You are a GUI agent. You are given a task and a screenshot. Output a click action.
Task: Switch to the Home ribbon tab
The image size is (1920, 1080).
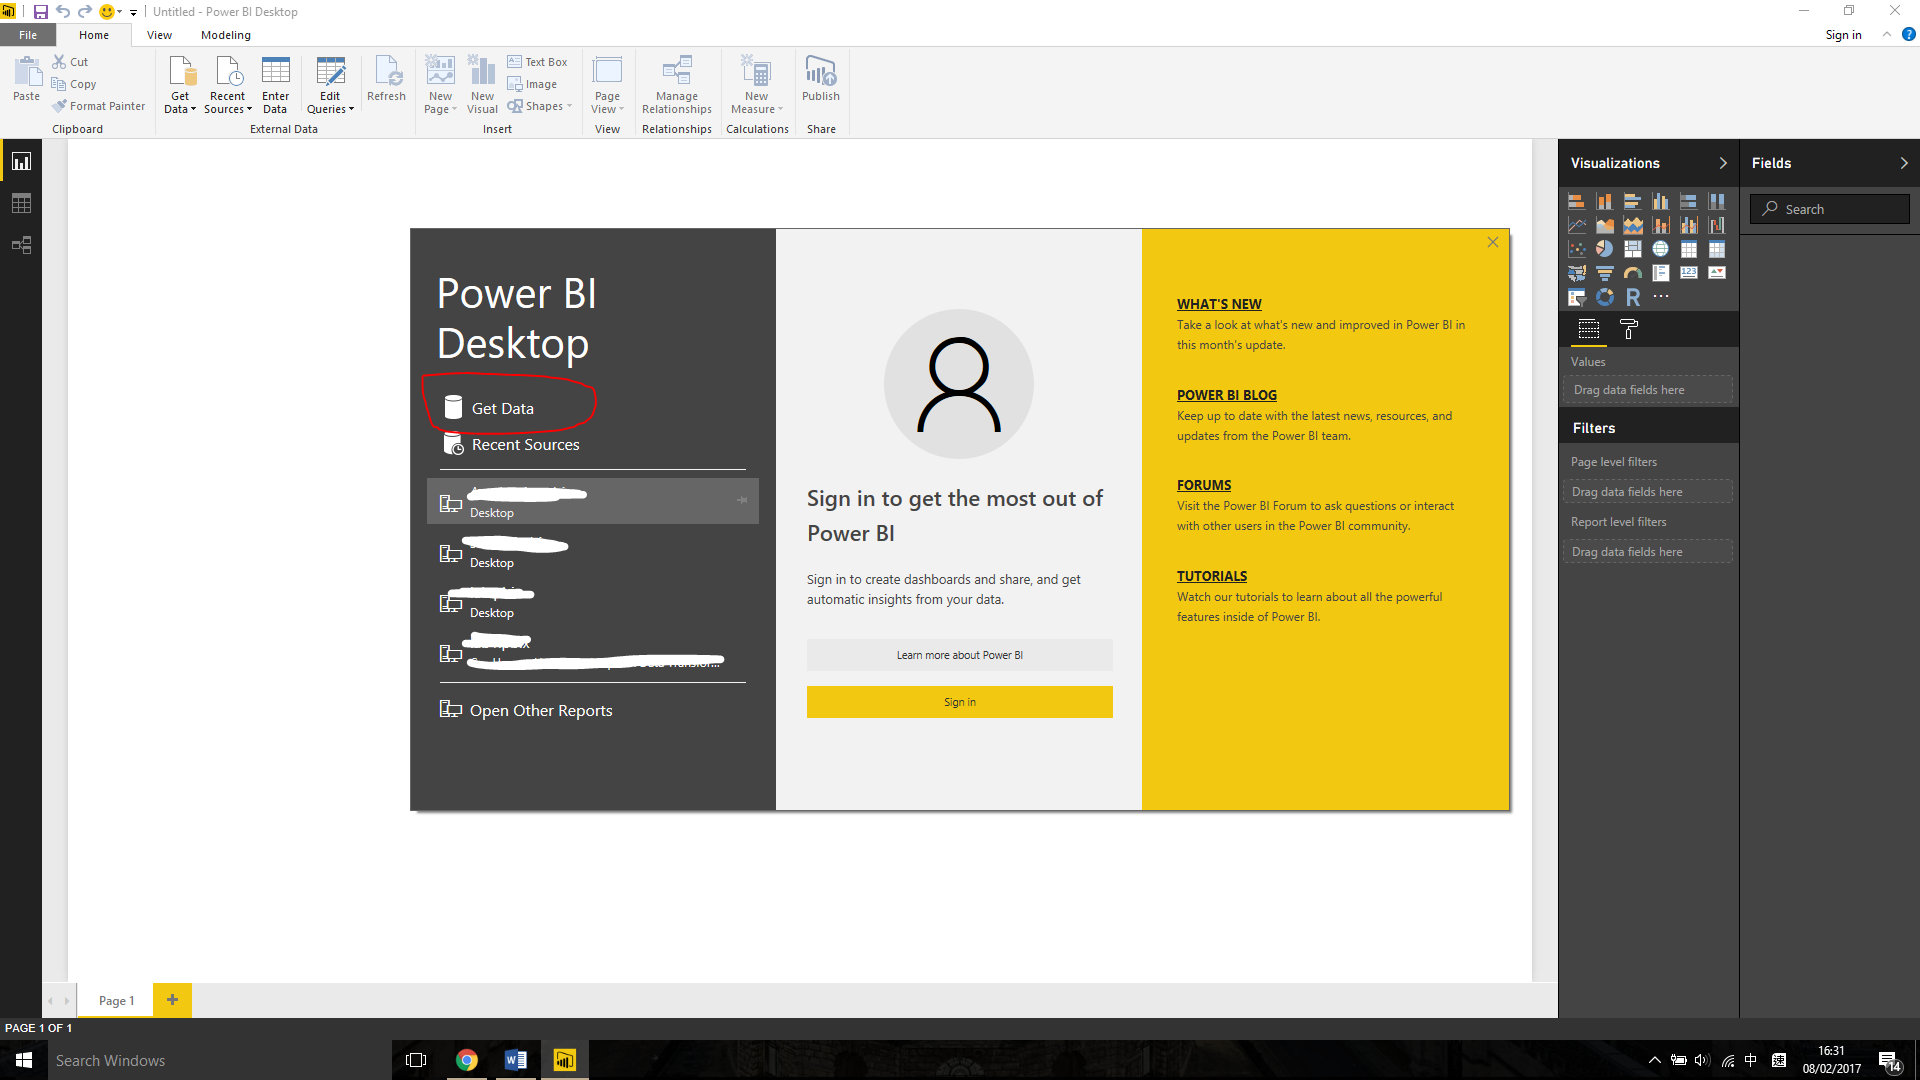tap(94, 35)
